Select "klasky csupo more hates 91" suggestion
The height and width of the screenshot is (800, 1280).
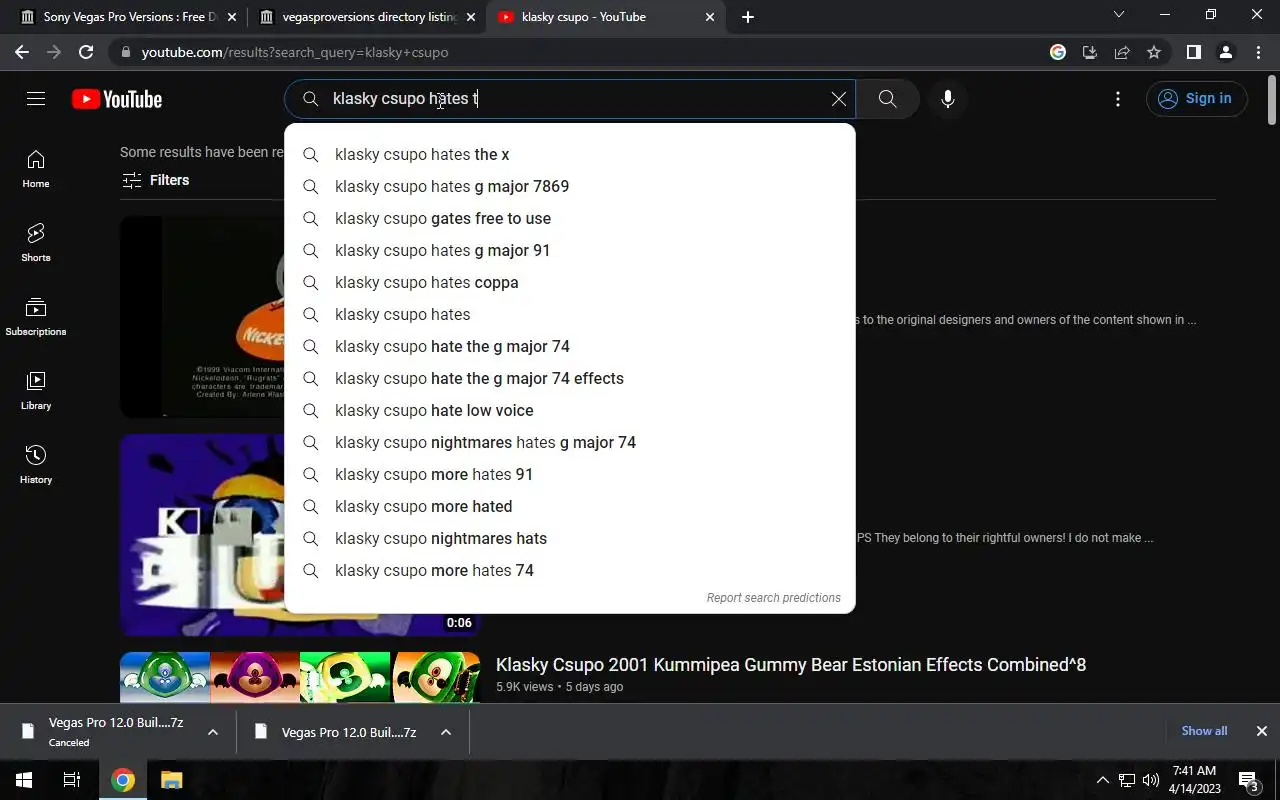(570, 474)
